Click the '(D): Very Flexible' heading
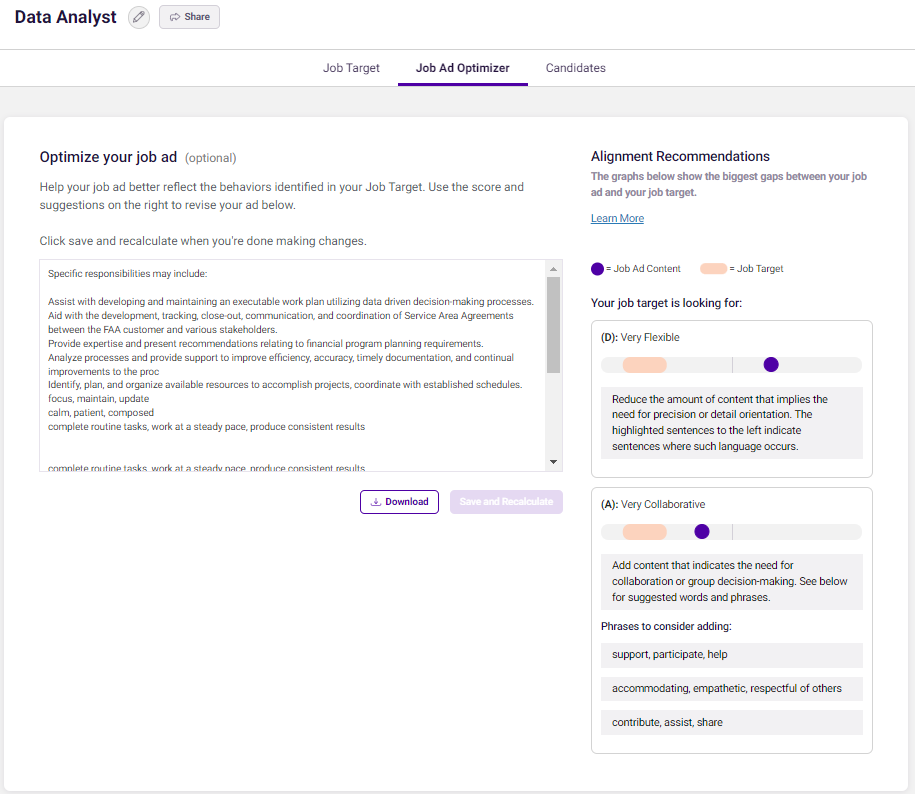The height and width of the screenshot is (794, 915). [x=640, y=337]
